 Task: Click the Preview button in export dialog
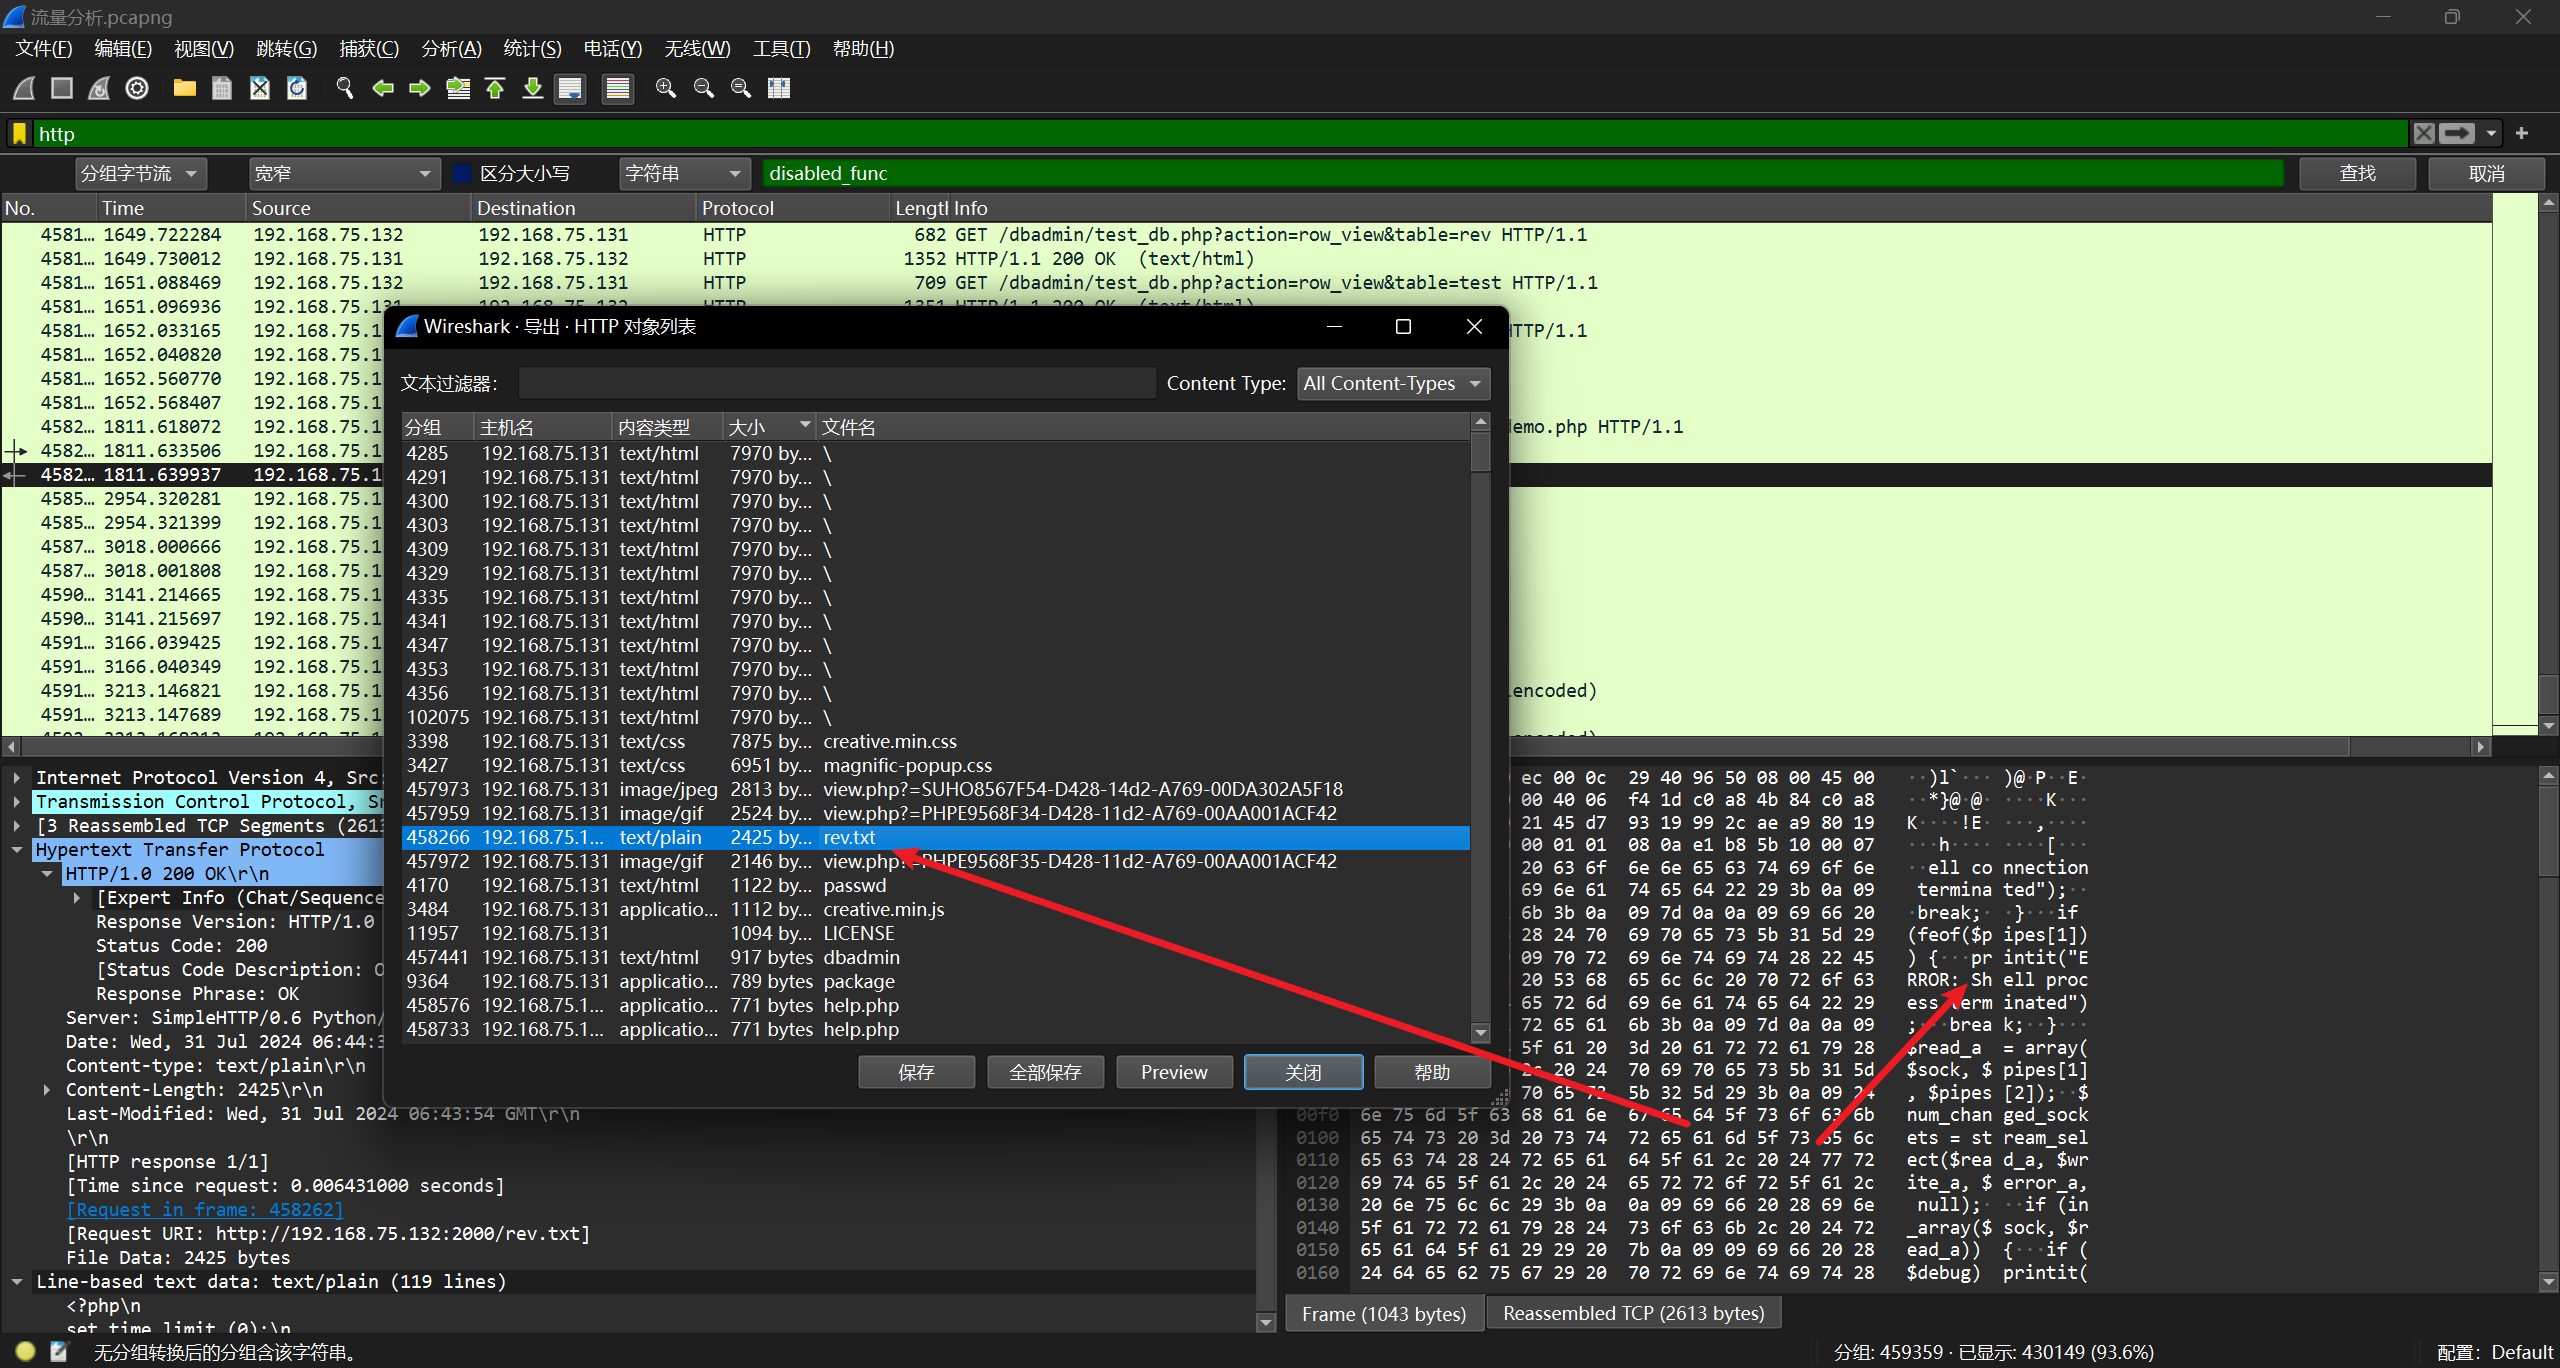[1174, 1073]
